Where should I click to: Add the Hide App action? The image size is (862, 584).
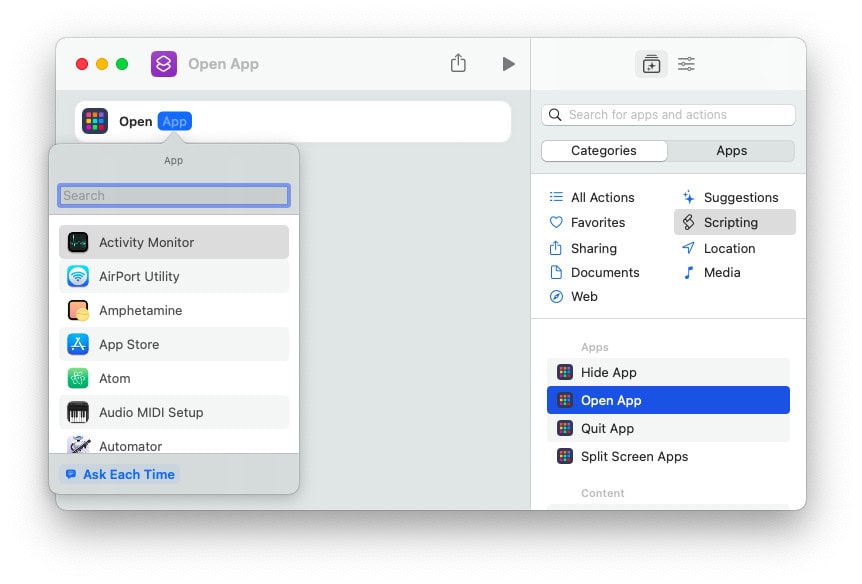point(668,372)
